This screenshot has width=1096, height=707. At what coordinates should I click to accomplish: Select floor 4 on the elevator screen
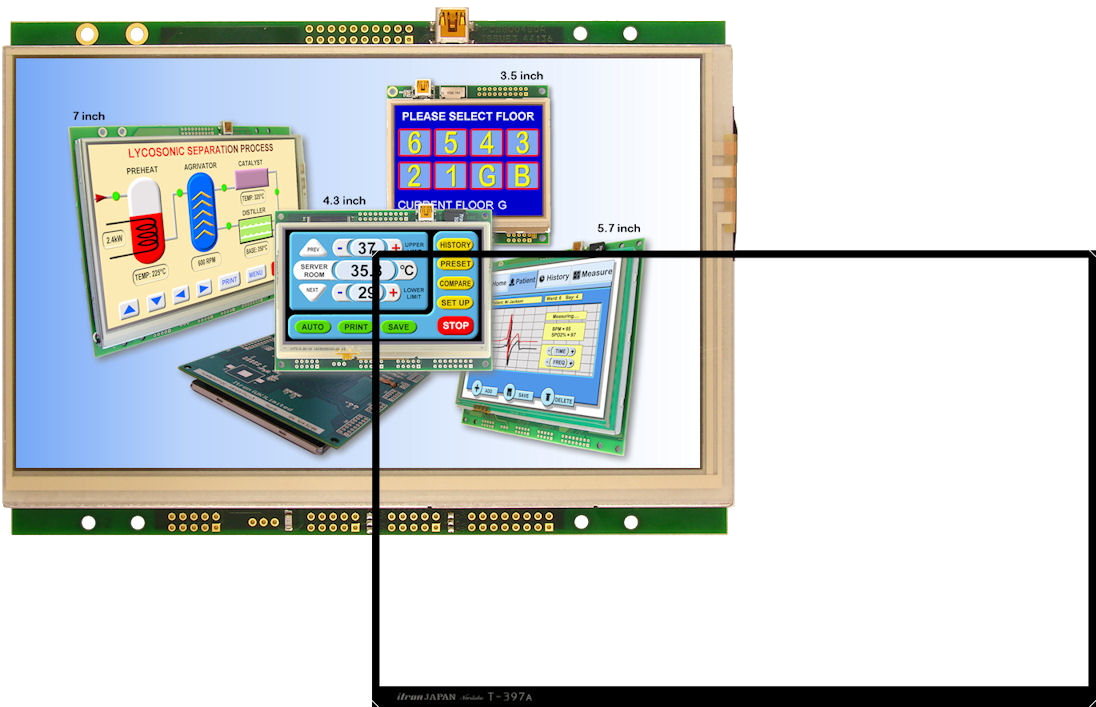point(486,143)
